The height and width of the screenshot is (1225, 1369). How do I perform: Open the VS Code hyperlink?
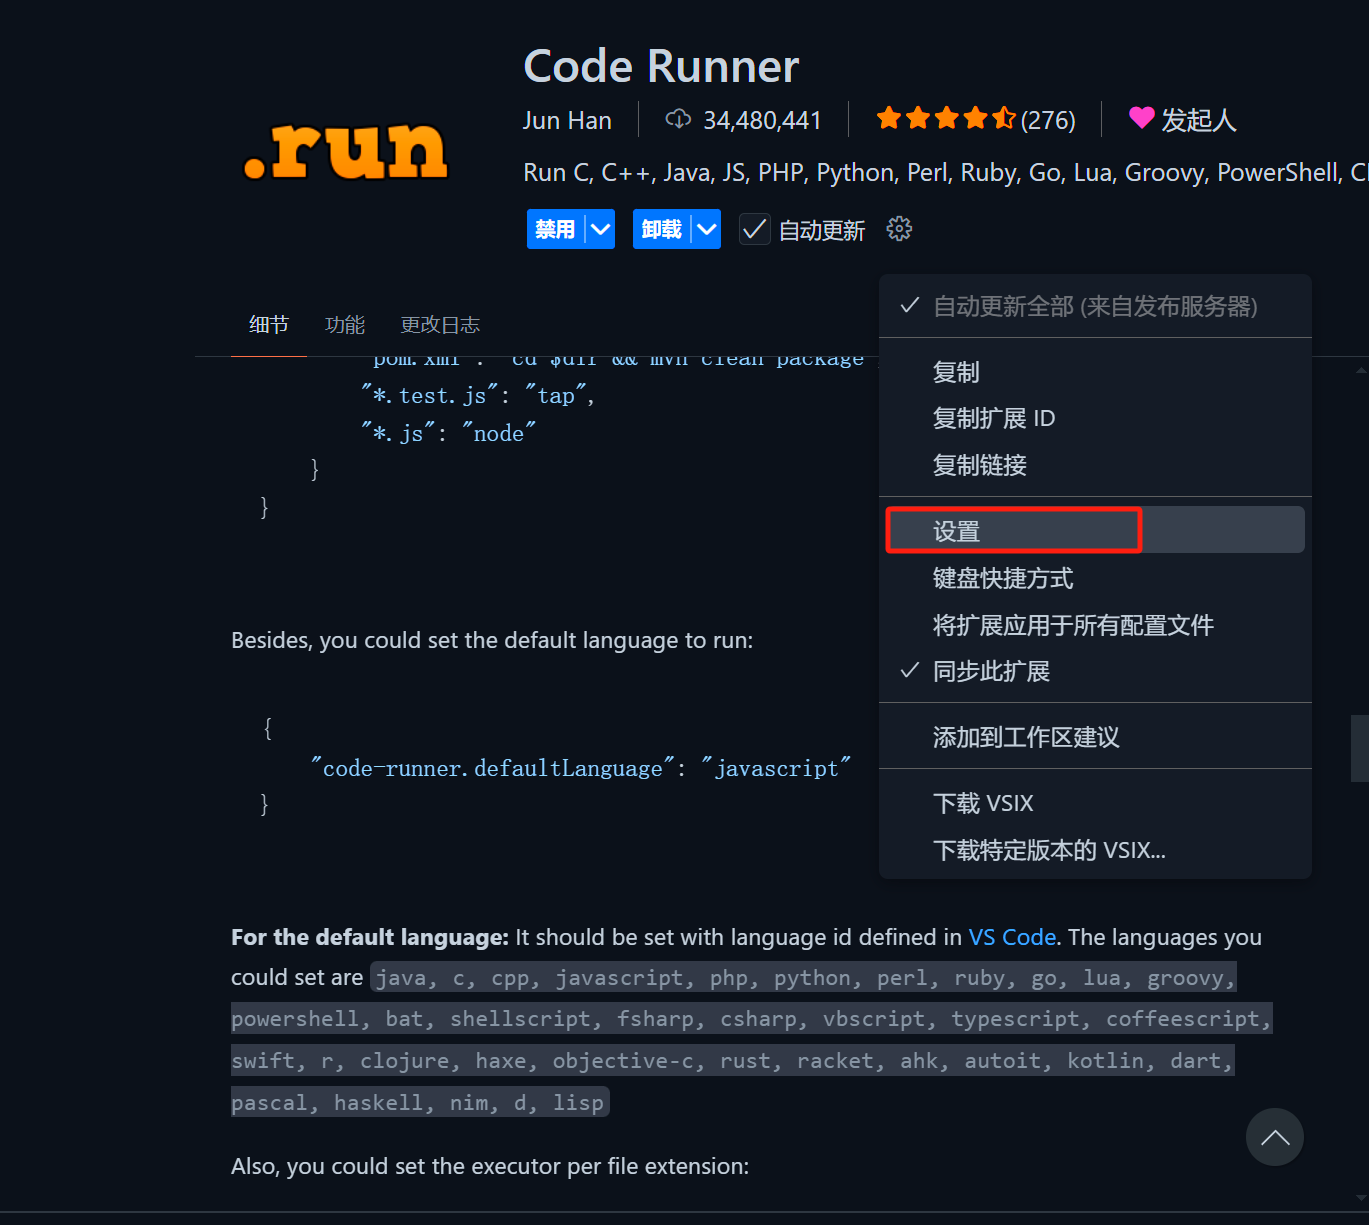point(1012,937)
